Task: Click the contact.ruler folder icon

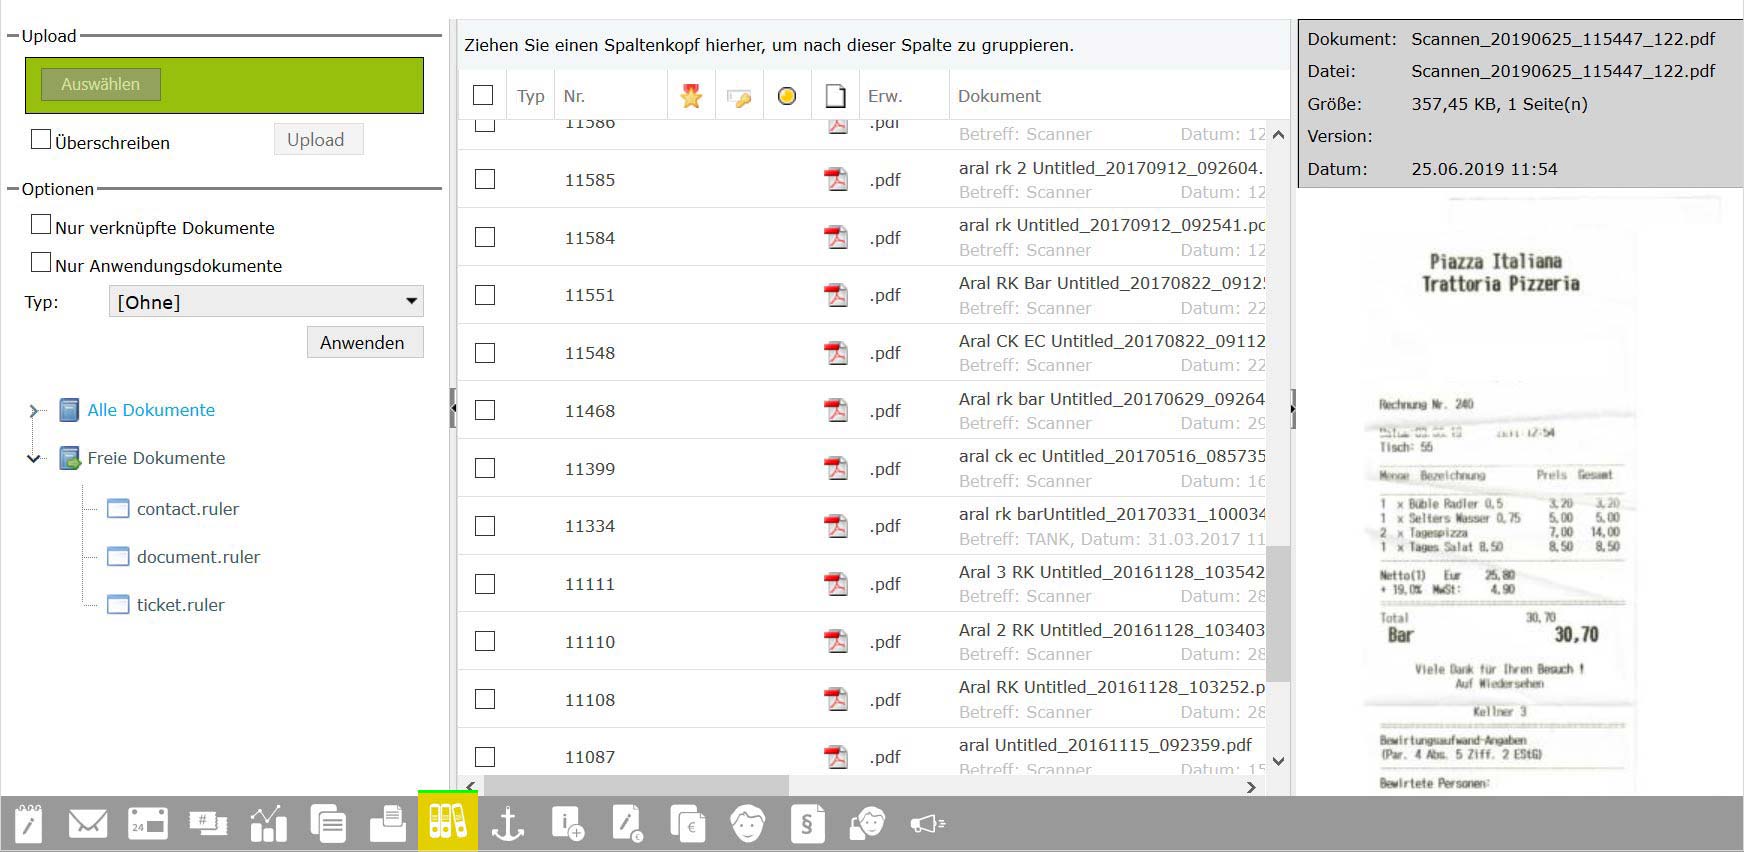Action: click(x=118, y=509)
